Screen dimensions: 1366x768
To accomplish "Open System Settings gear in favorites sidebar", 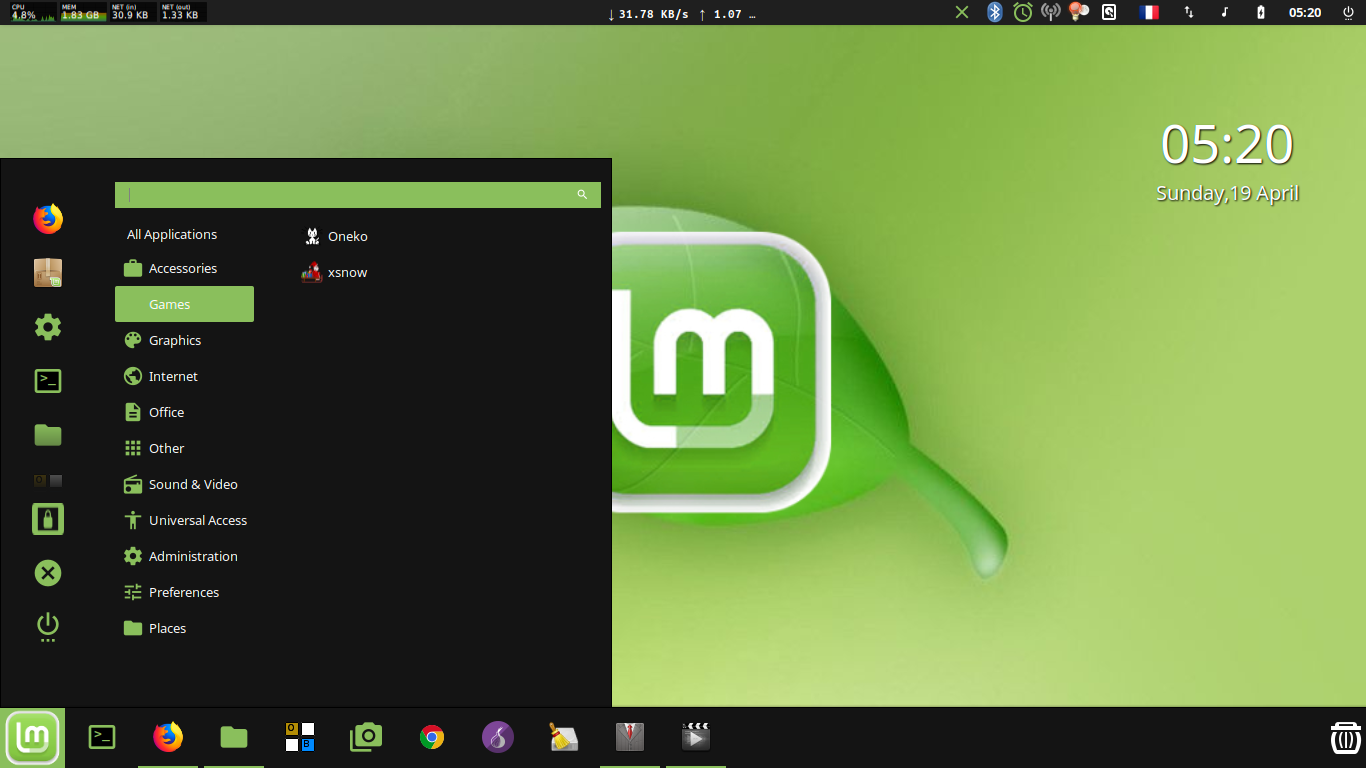I will (48, 327).
